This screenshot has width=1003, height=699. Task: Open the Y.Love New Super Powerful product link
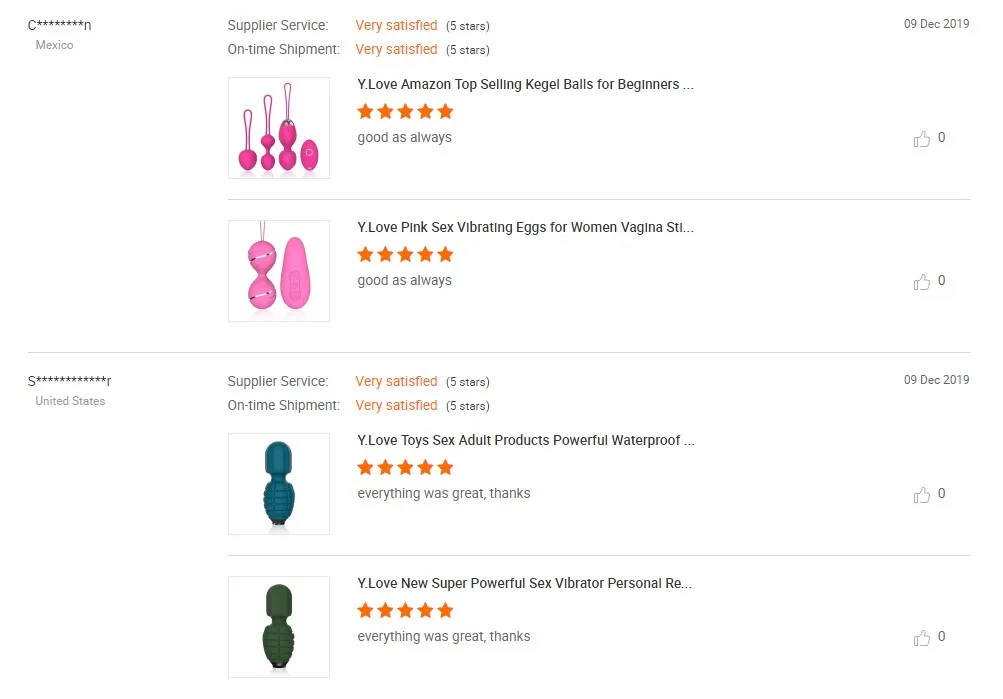(524, 584)
